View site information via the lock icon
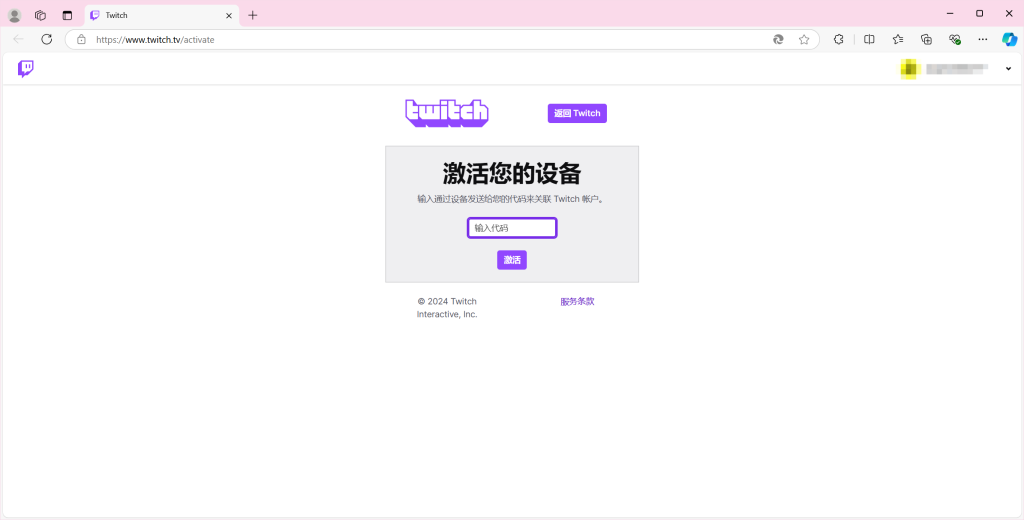The height and width of the screenshot is (520, 1024). pos(82,39)
